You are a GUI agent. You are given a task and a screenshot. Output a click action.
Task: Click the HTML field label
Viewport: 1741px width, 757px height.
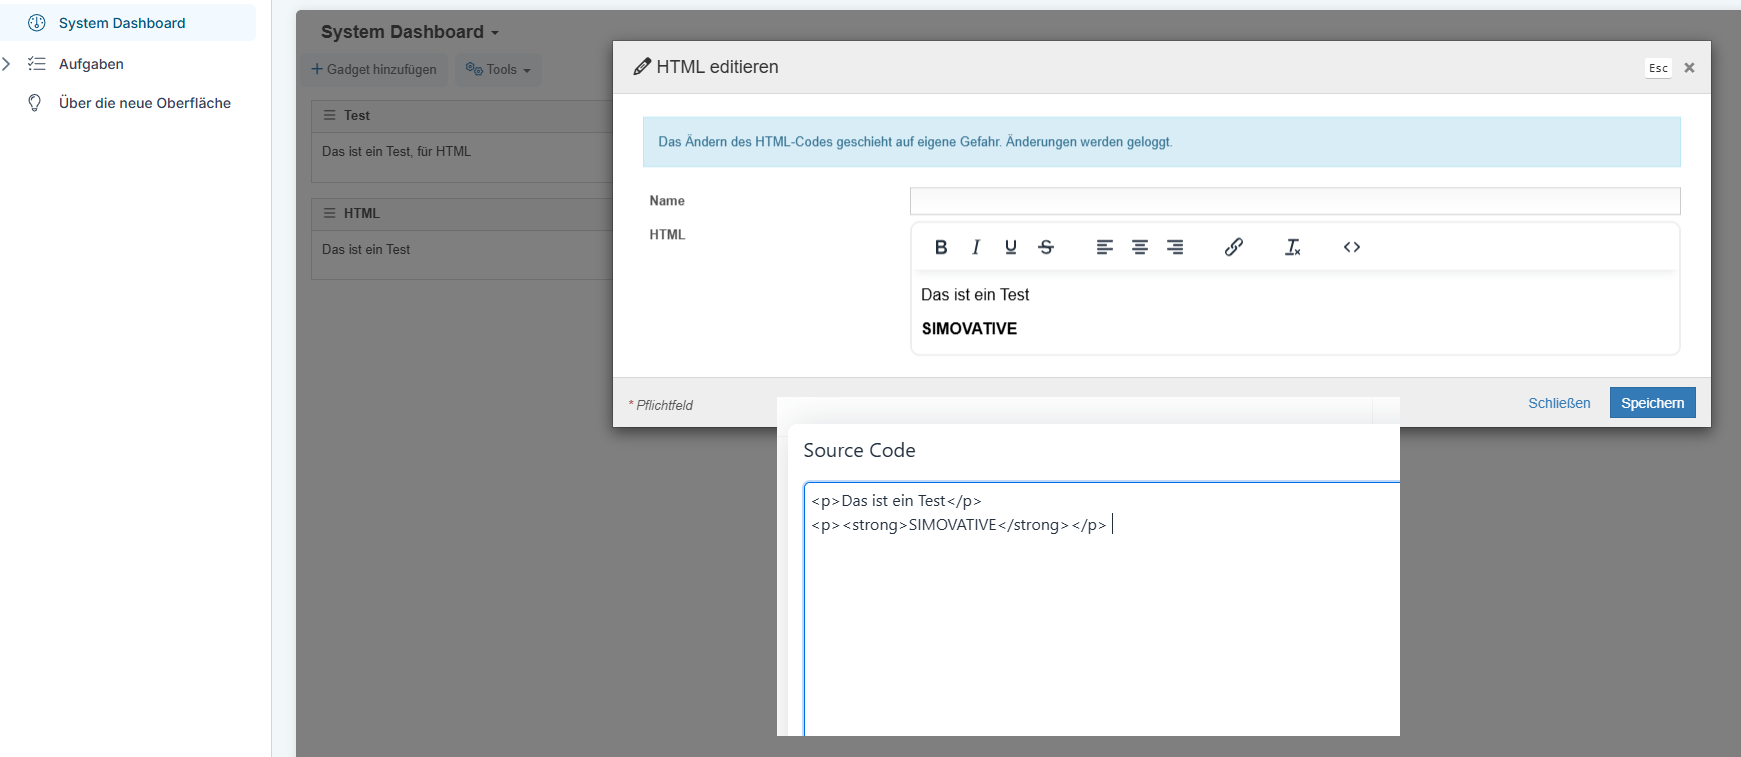click(x=667, y=234)
